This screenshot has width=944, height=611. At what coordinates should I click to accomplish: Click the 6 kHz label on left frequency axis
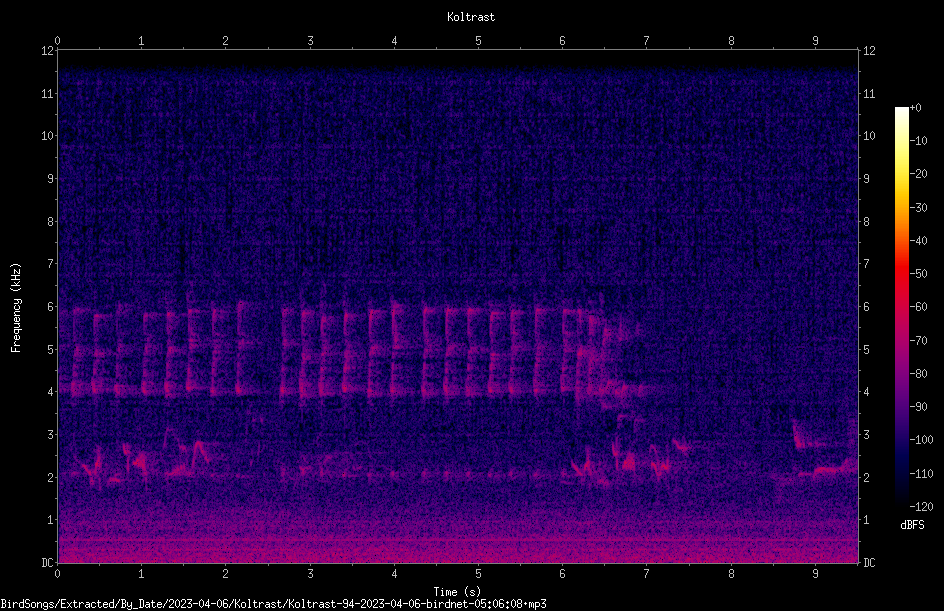[49, 306]
